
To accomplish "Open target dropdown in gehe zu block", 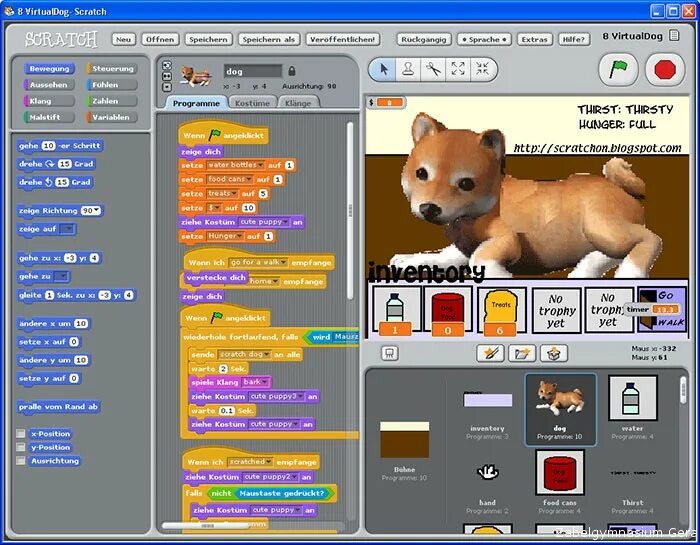I will pyautogui.click(x=61, y=277).
